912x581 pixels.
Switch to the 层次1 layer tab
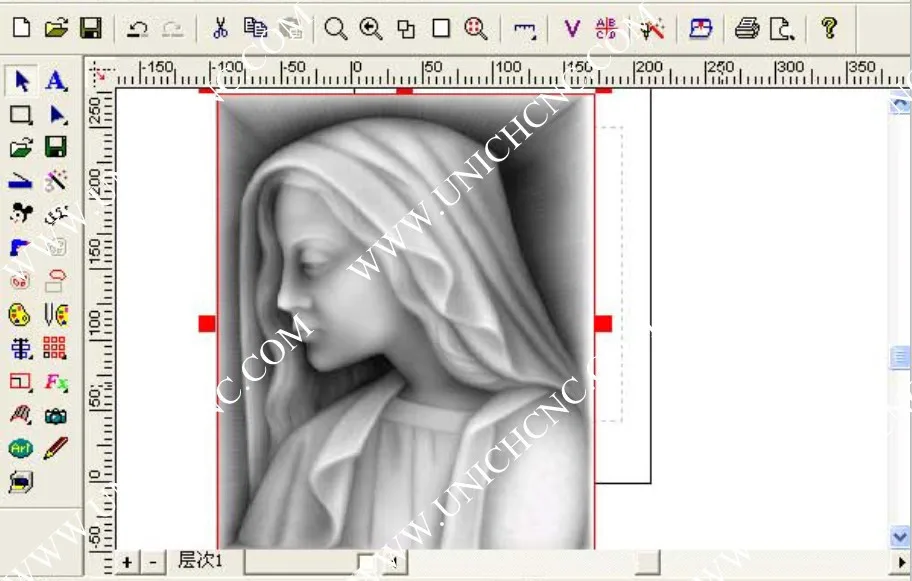[201, 561]
